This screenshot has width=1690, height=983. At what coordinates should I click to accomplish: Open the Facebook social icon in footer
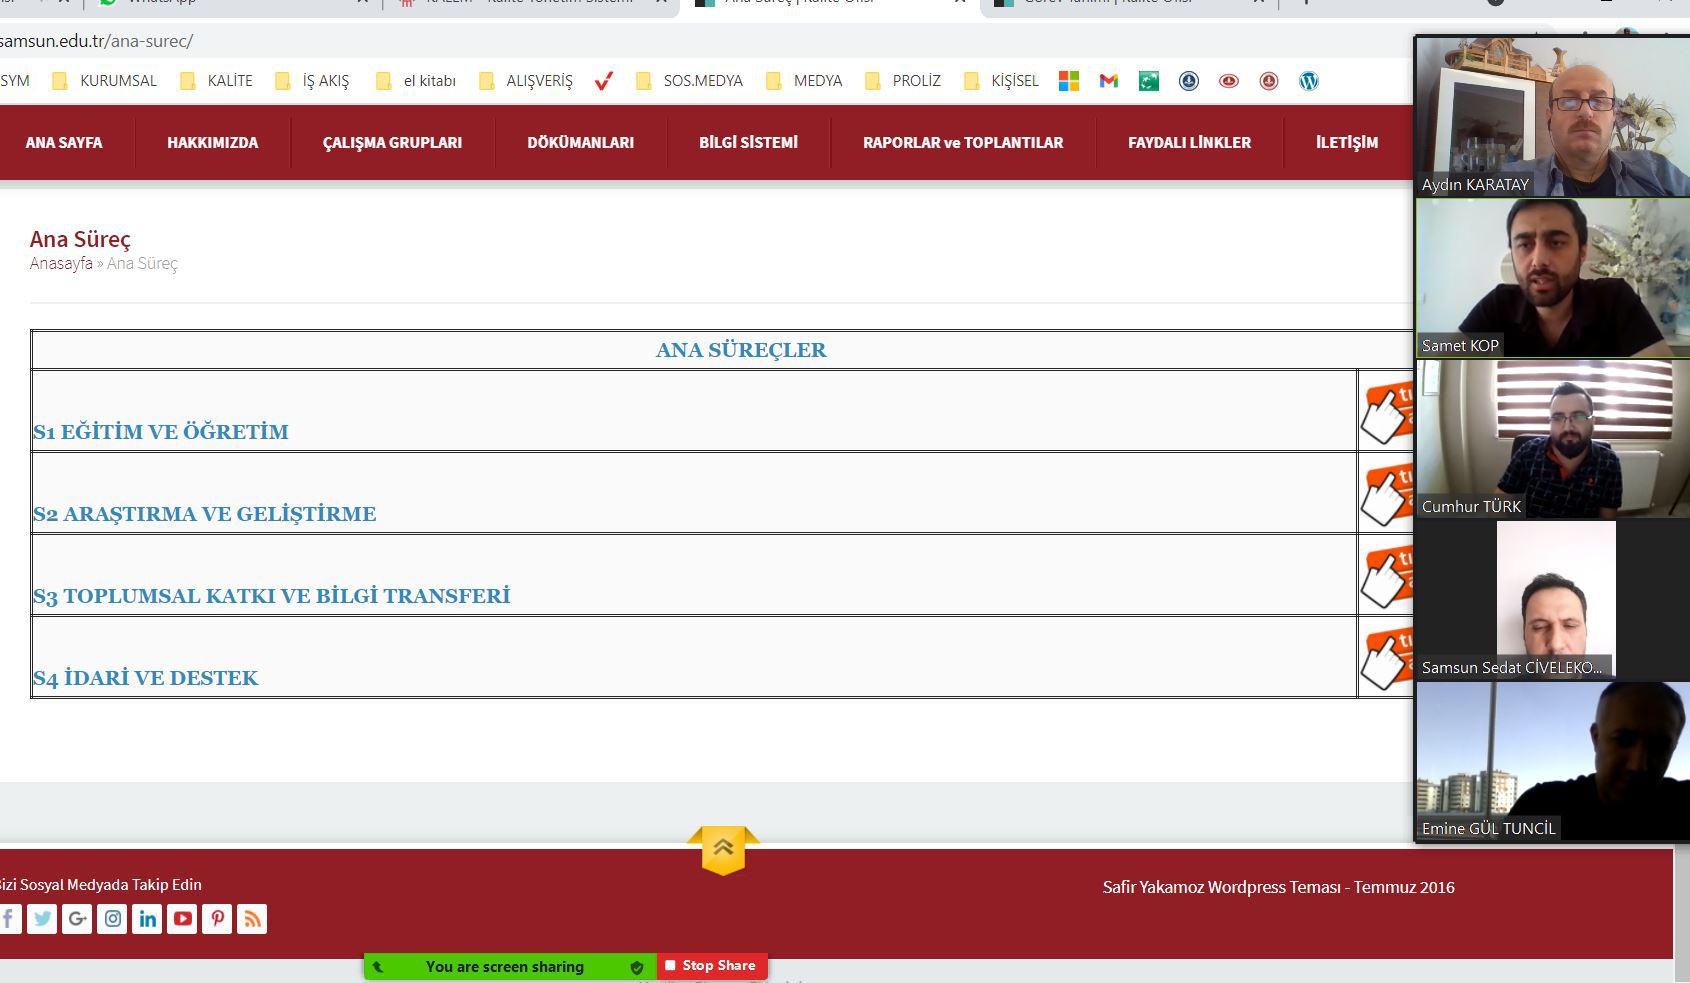tap(8, 919)
